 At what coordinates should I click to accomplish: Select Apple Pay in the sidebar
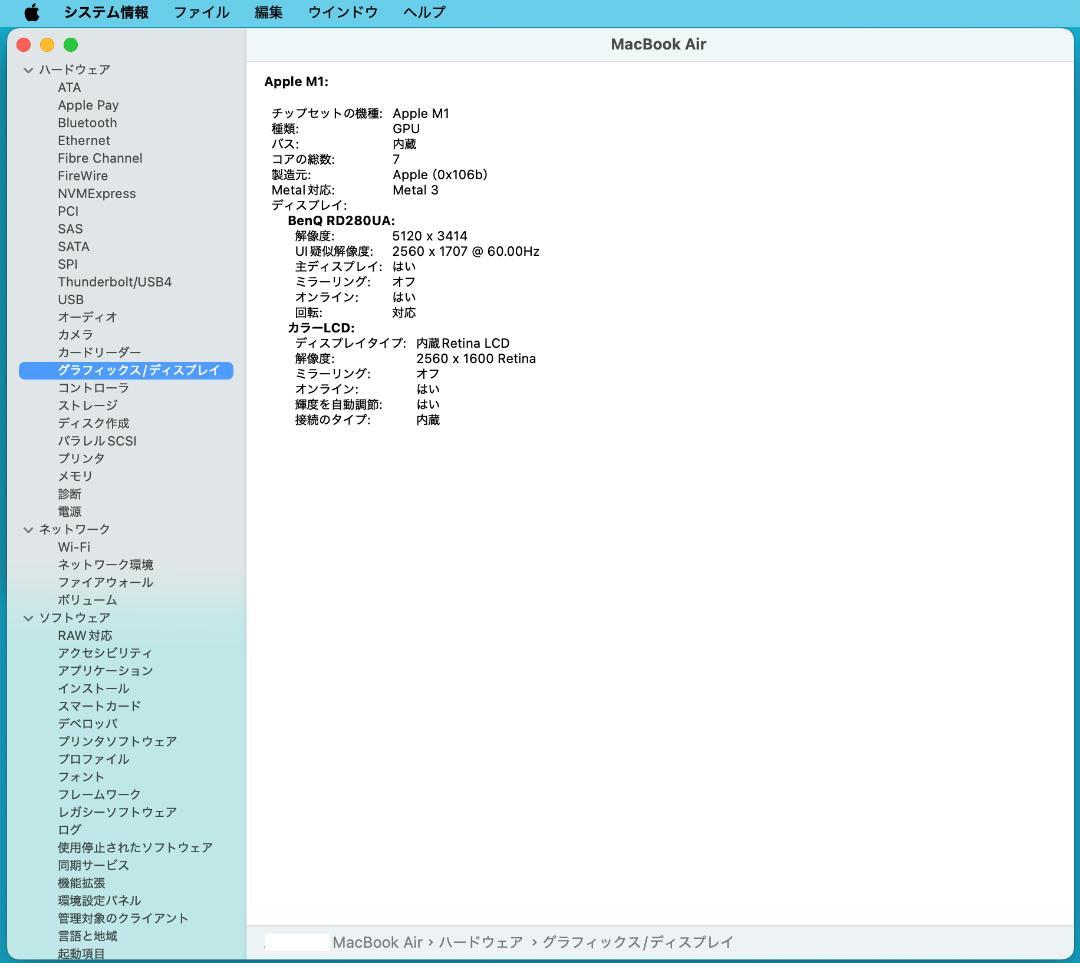click(x=88, y=104)
